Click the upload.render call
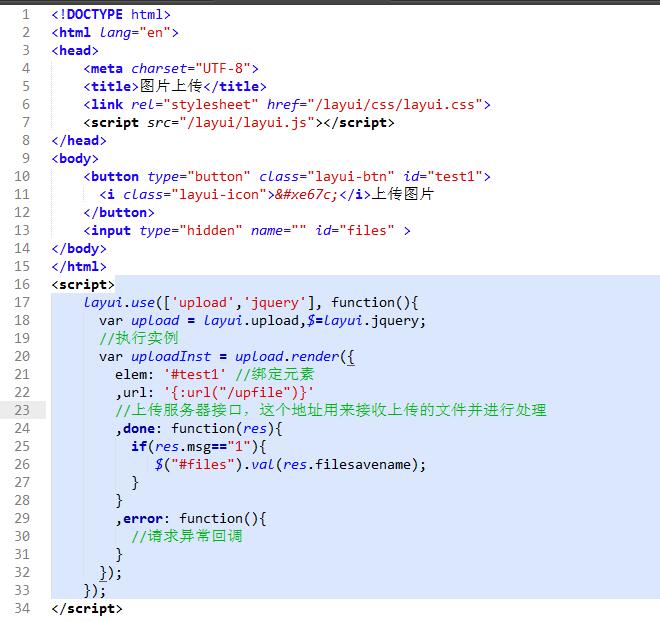The image size is (660, 622). click(x=287, y=356)
